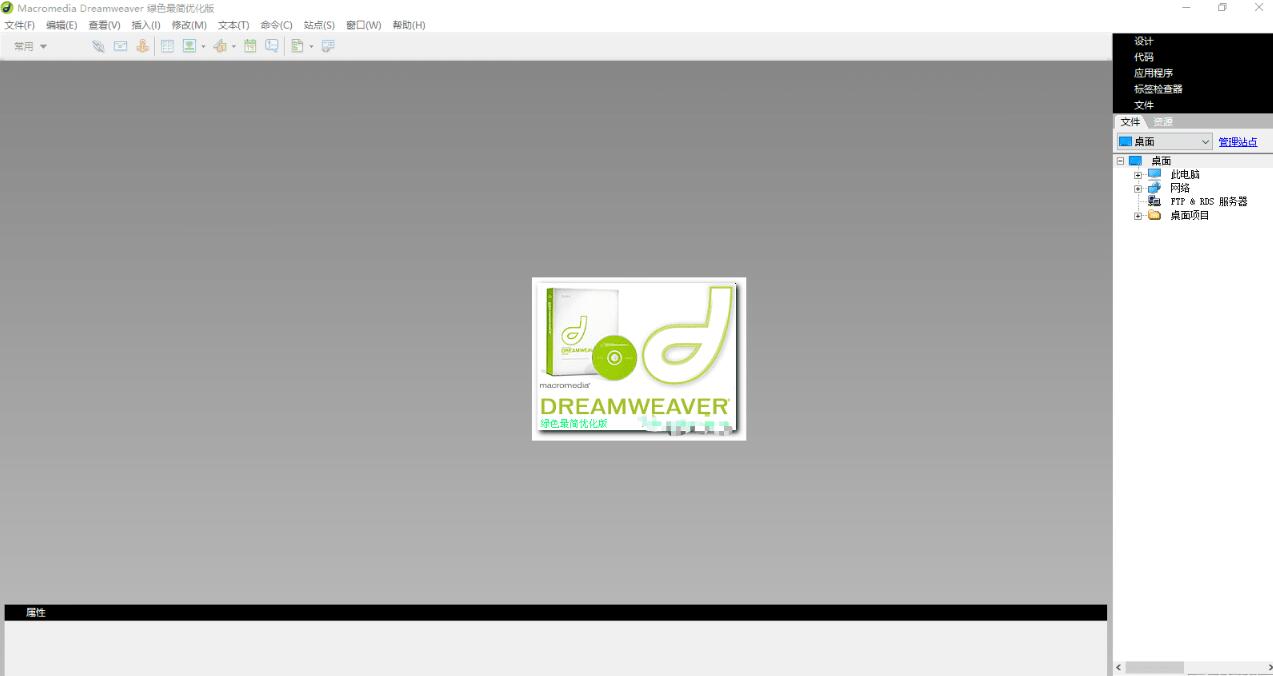Select the 网络 tree item
The image size is (1273, 676).
tap(1180, 188)
